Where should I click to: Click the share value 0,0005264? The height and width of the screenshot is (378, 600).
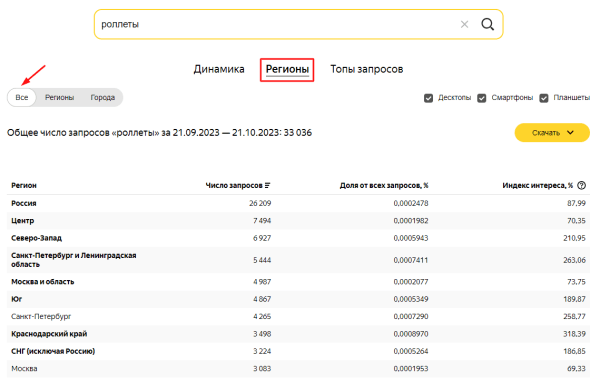[x=411, y=351]
